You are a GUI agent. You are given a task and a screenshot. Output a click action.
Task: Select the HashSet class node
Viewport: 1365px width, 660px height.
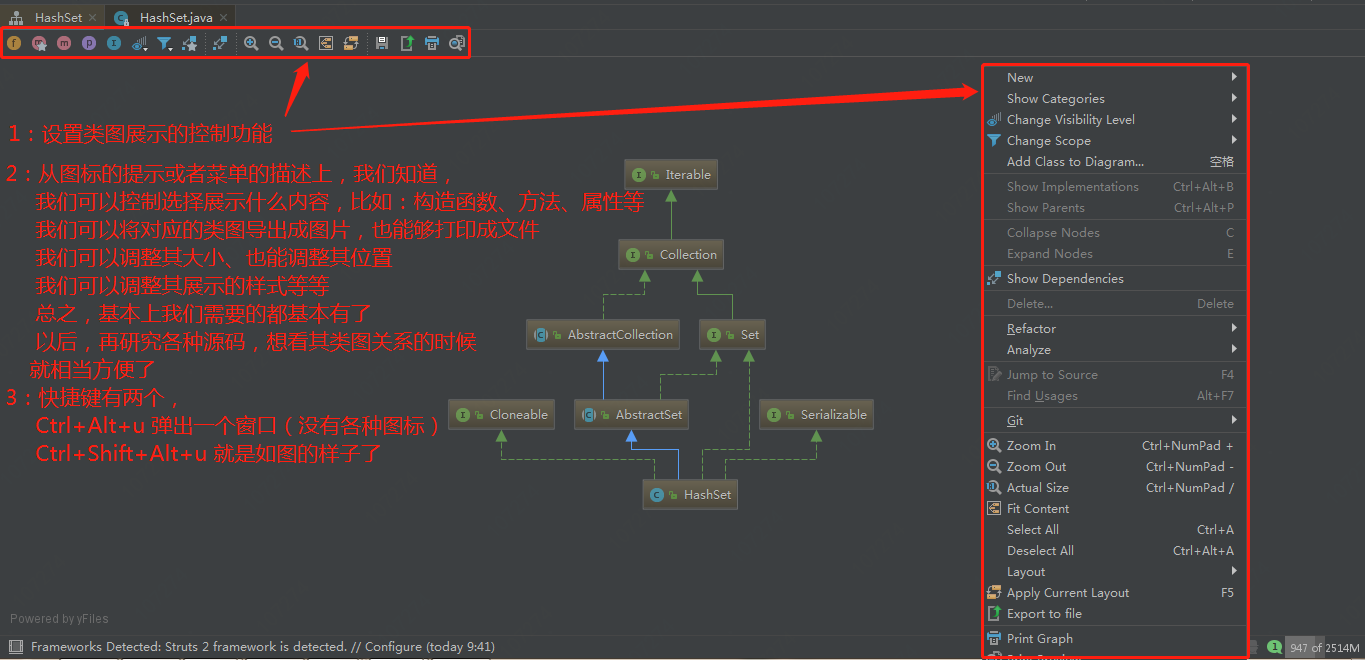tap(690, 495)
